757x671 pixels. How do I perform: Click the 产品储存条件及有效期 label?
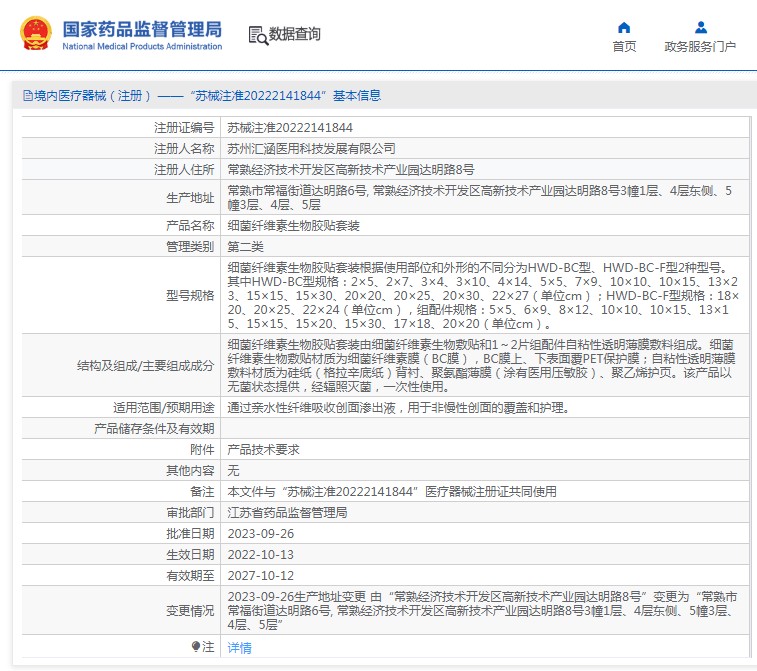tap(154, 429)
